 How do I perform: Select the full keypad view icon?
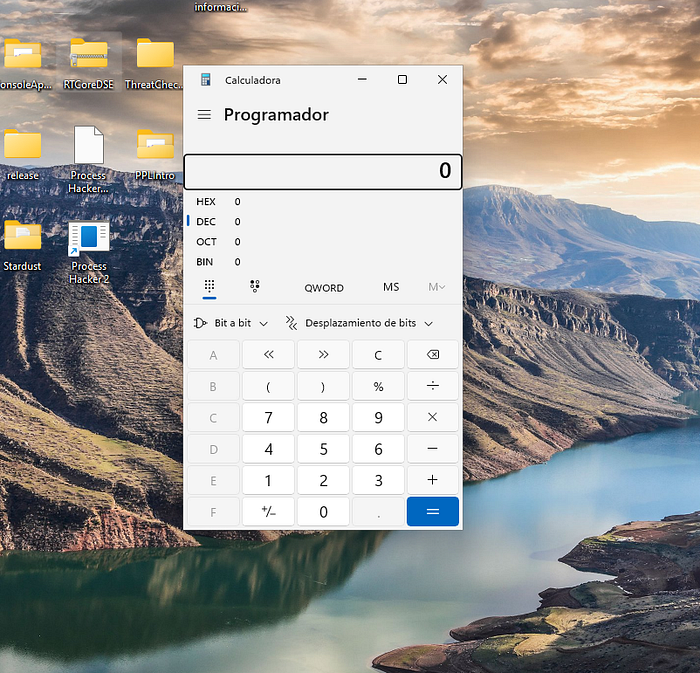[x=209, y=287]
